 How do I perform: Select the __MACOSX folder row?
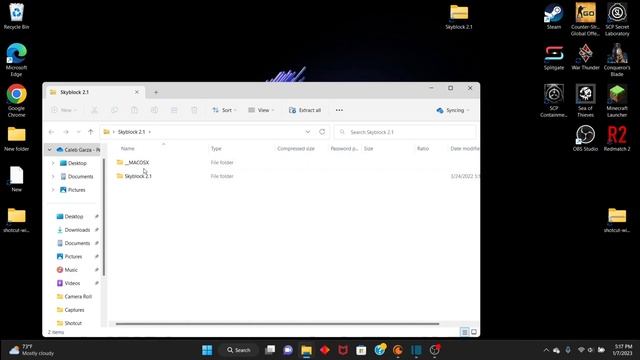click(294, 162)
